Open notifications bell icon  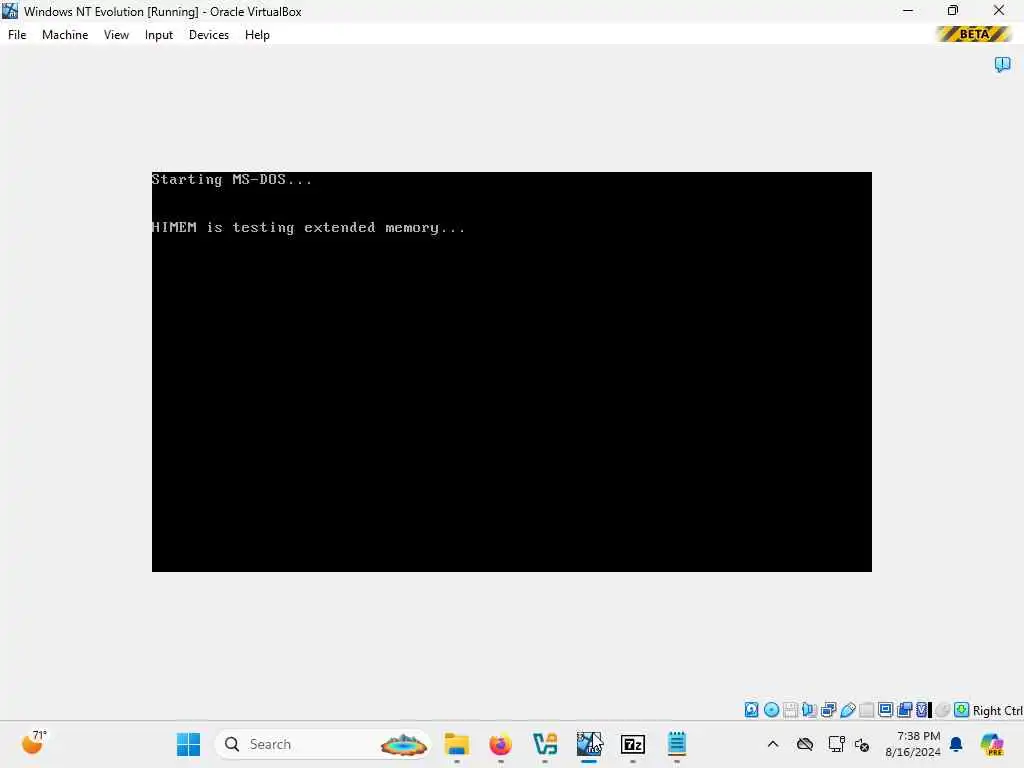956,744
